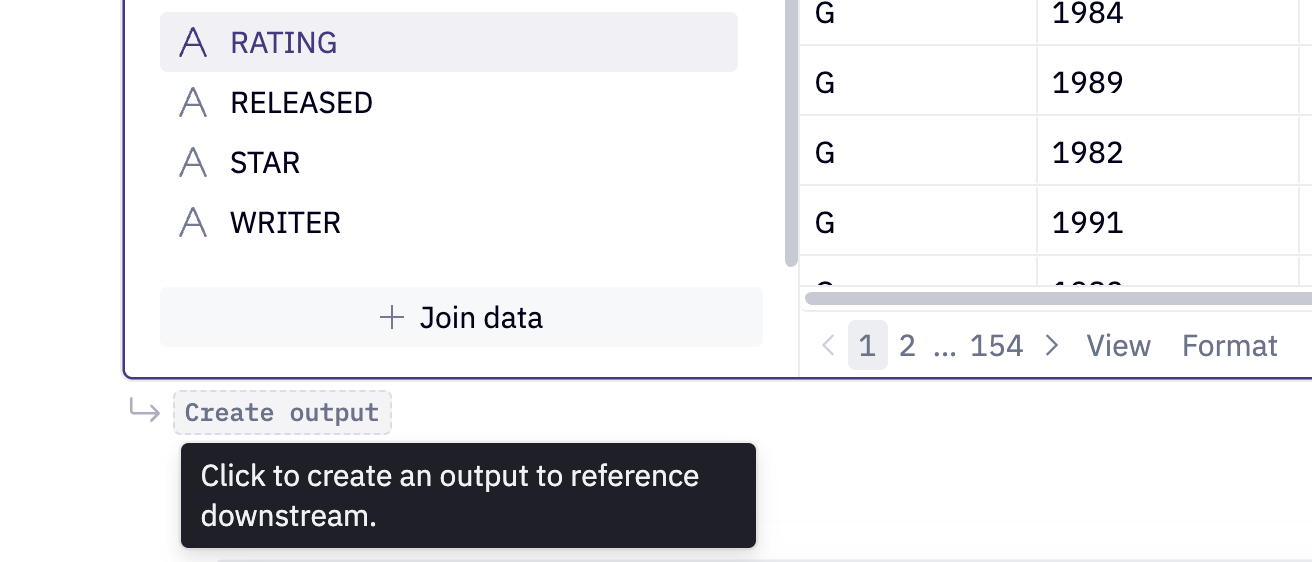Jump to last page 154
This screenshot has height=562, width=1312.
(x=996, y=346)
